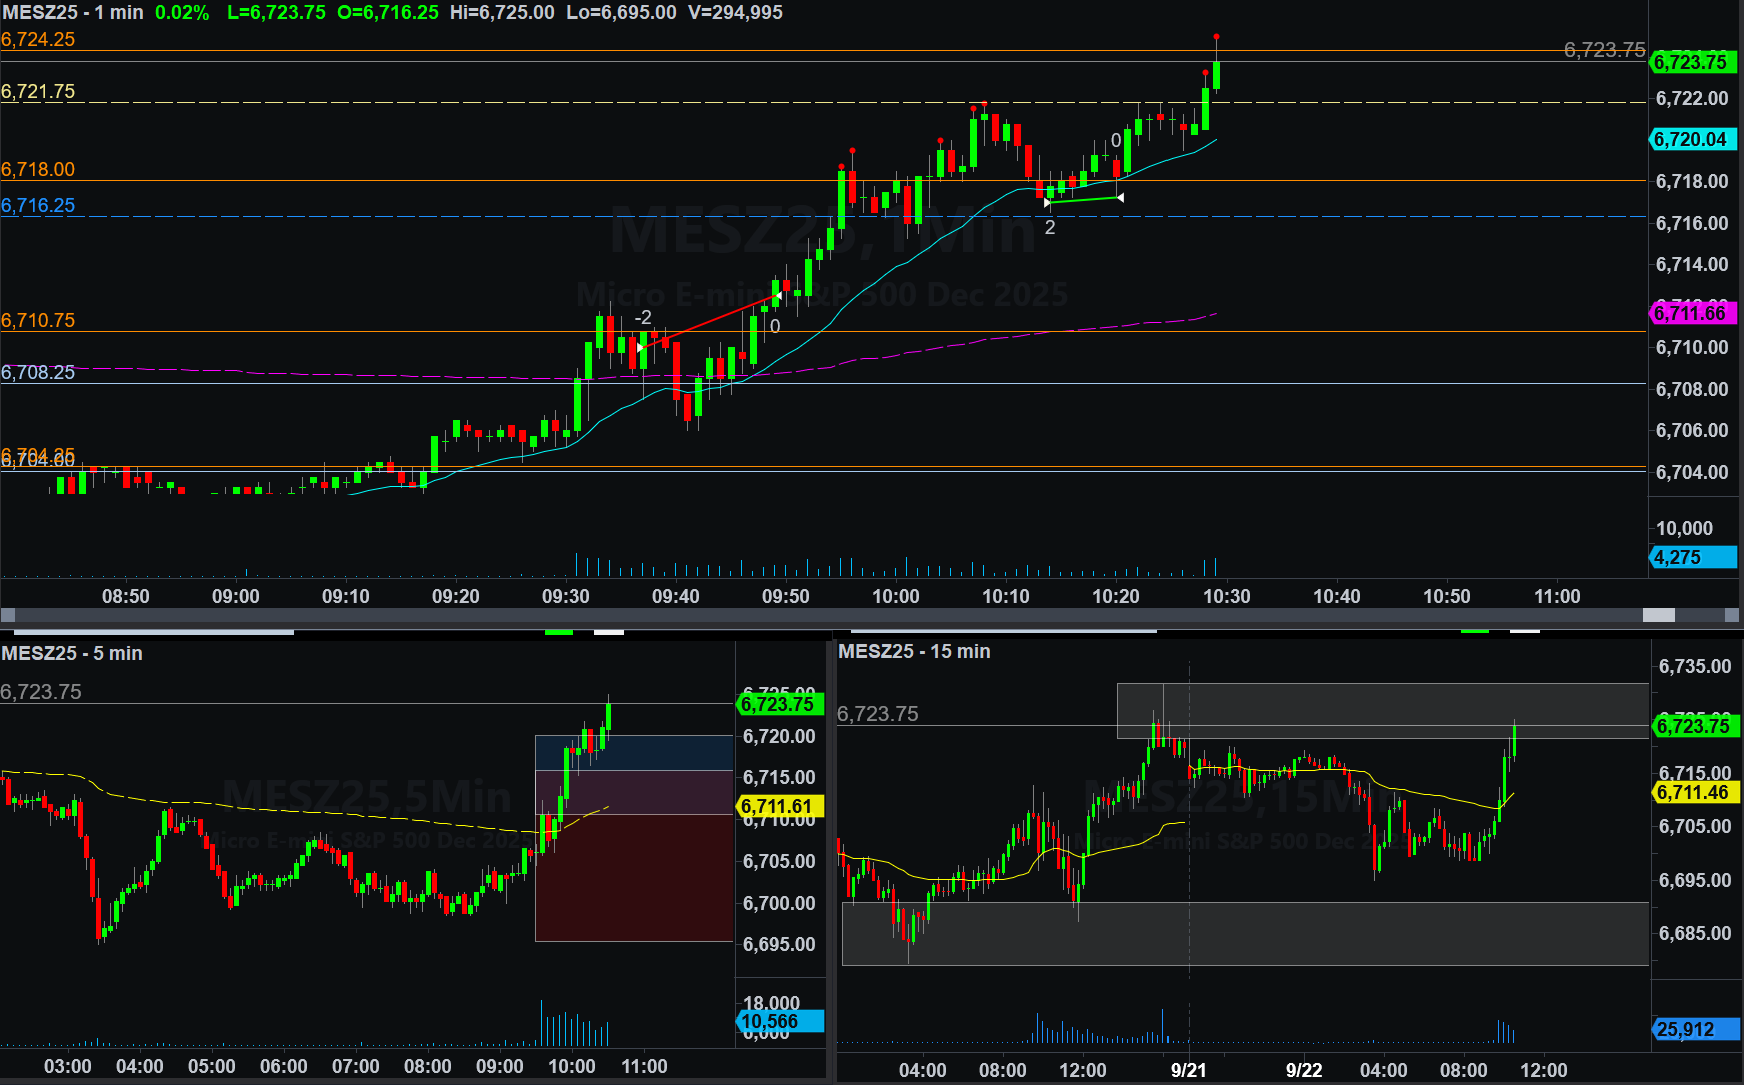The width and height of the screenshot is (1744, 1085).
Task: Select the red trend line labeled -2
Action: point(709,322)
